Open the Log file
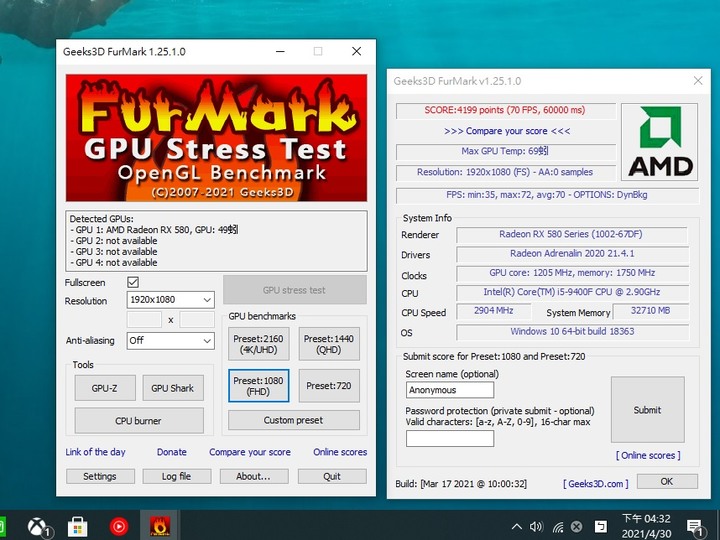Image resolution: width=720 pixels, height=540 pixels. (x=176, y=477)
